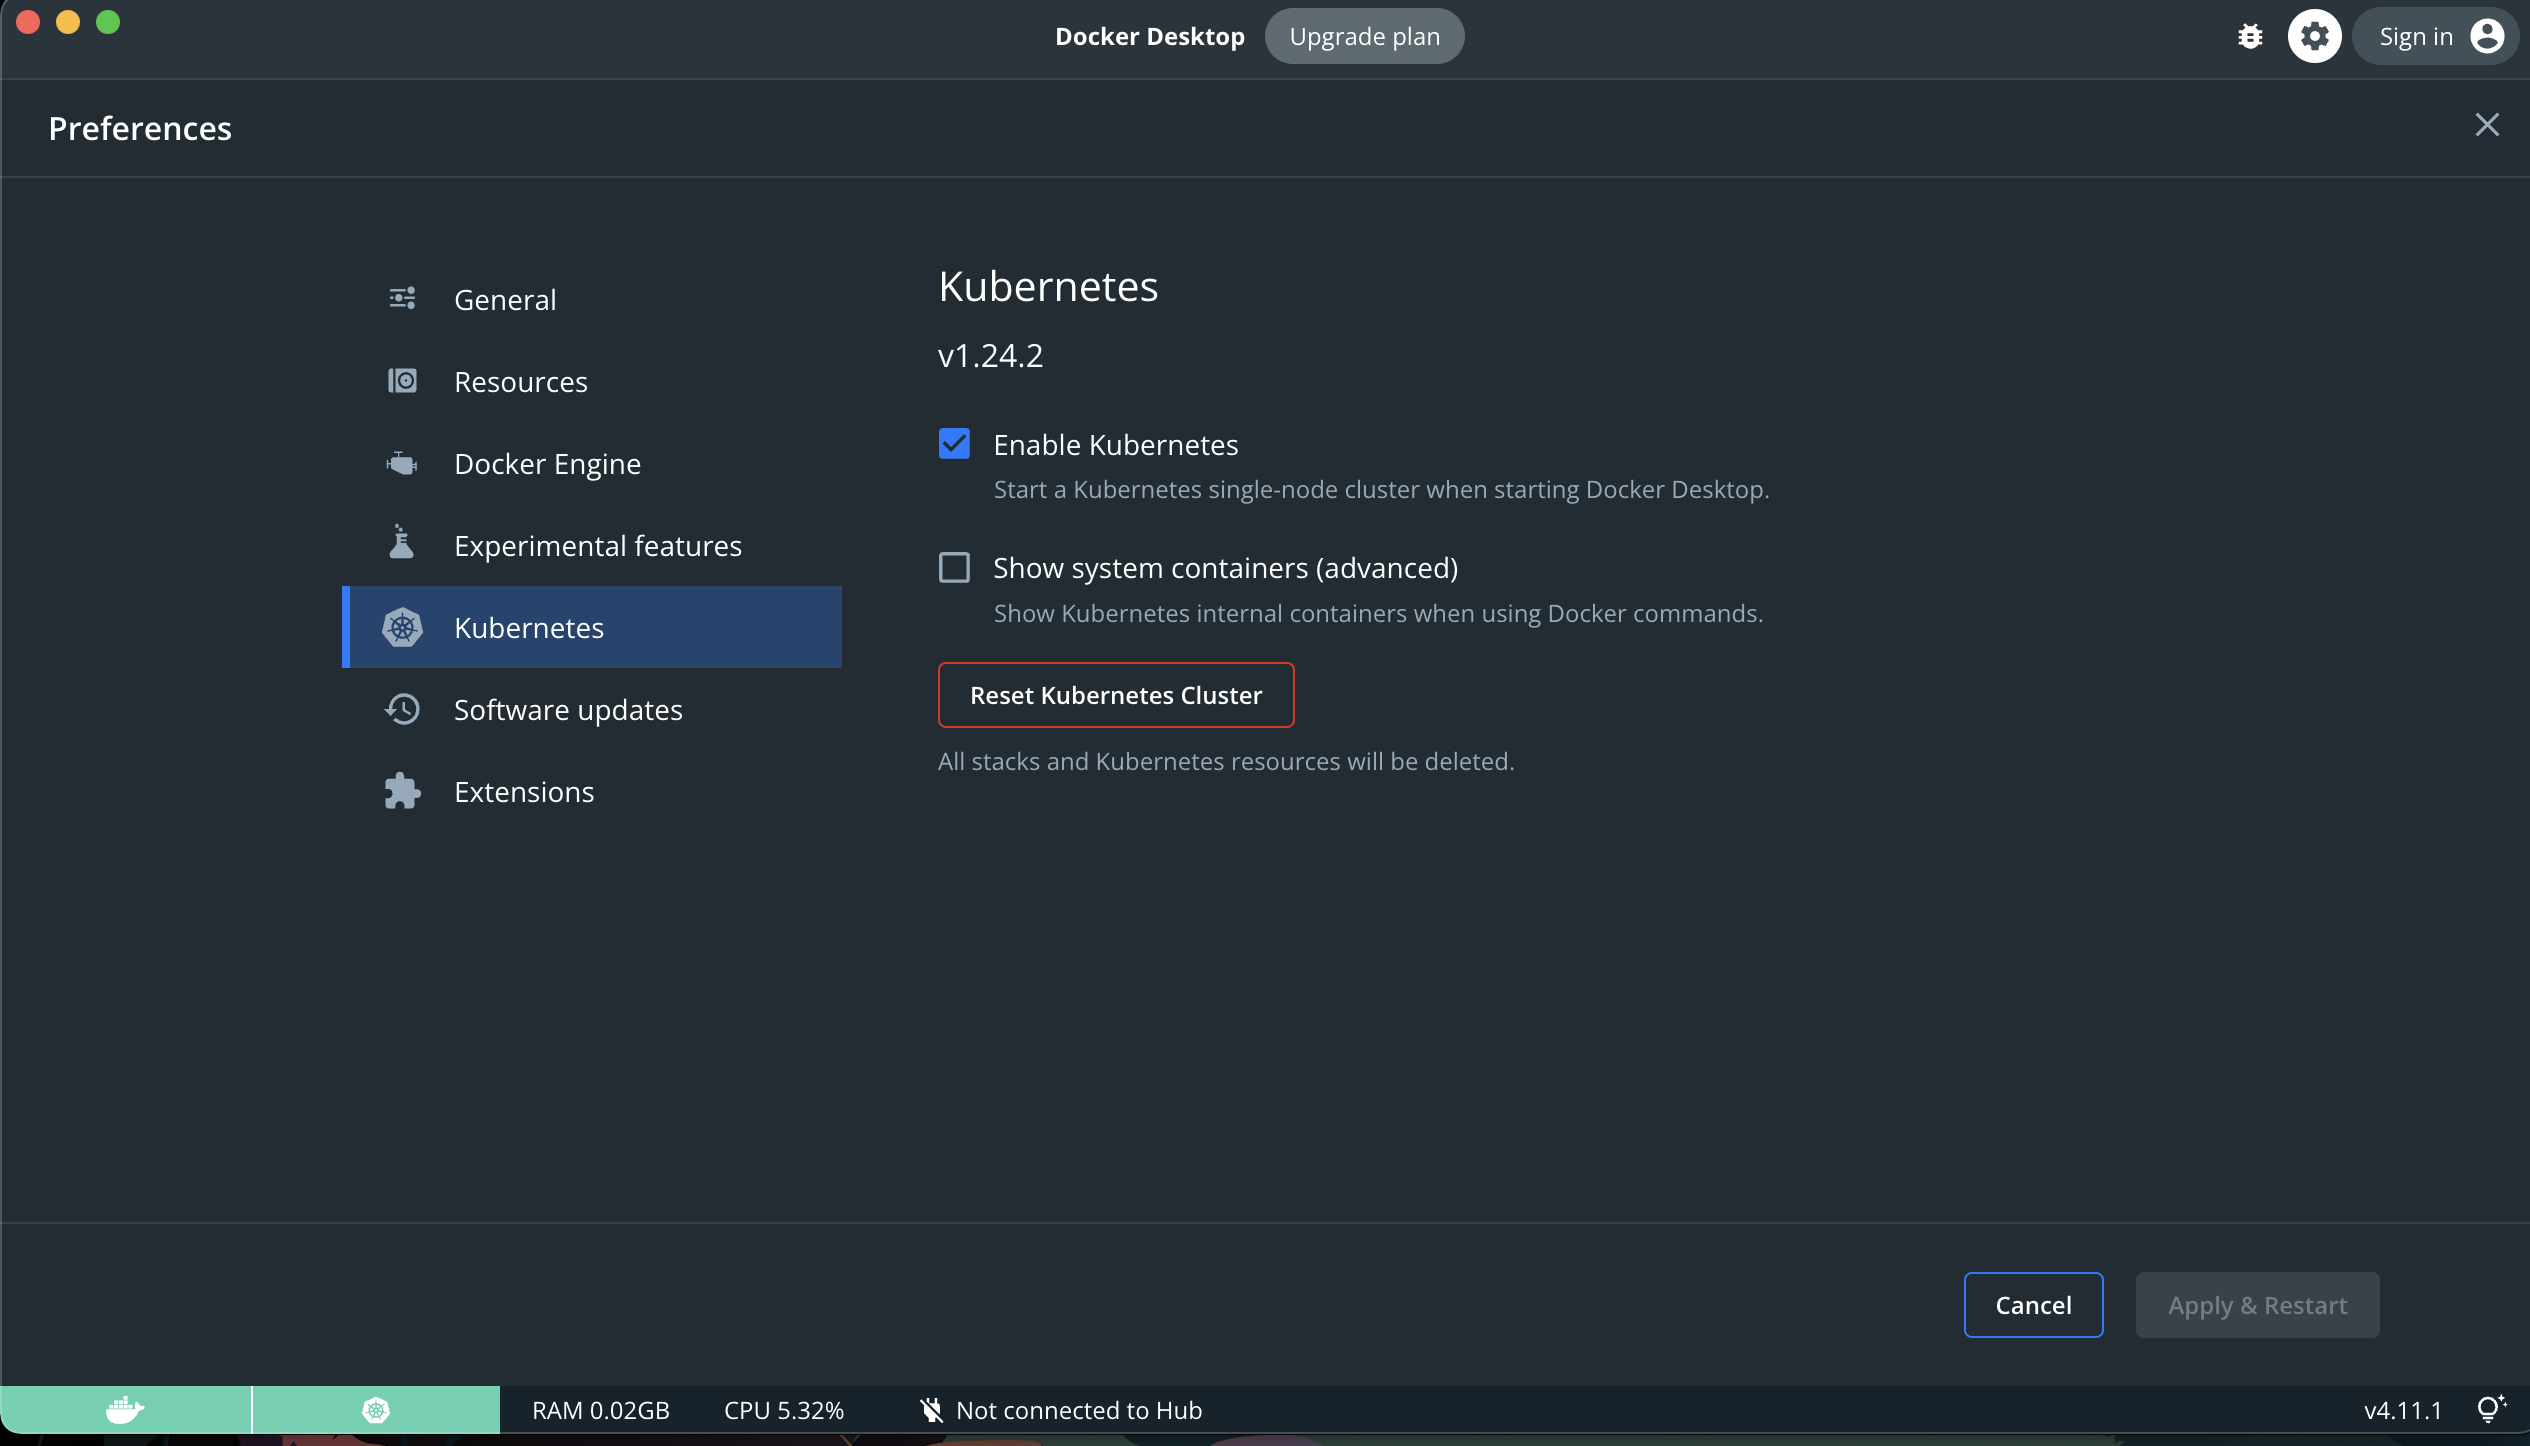Click the Kubernetes page heading
2530x1446 pixels.
[x=1048, y=286]
